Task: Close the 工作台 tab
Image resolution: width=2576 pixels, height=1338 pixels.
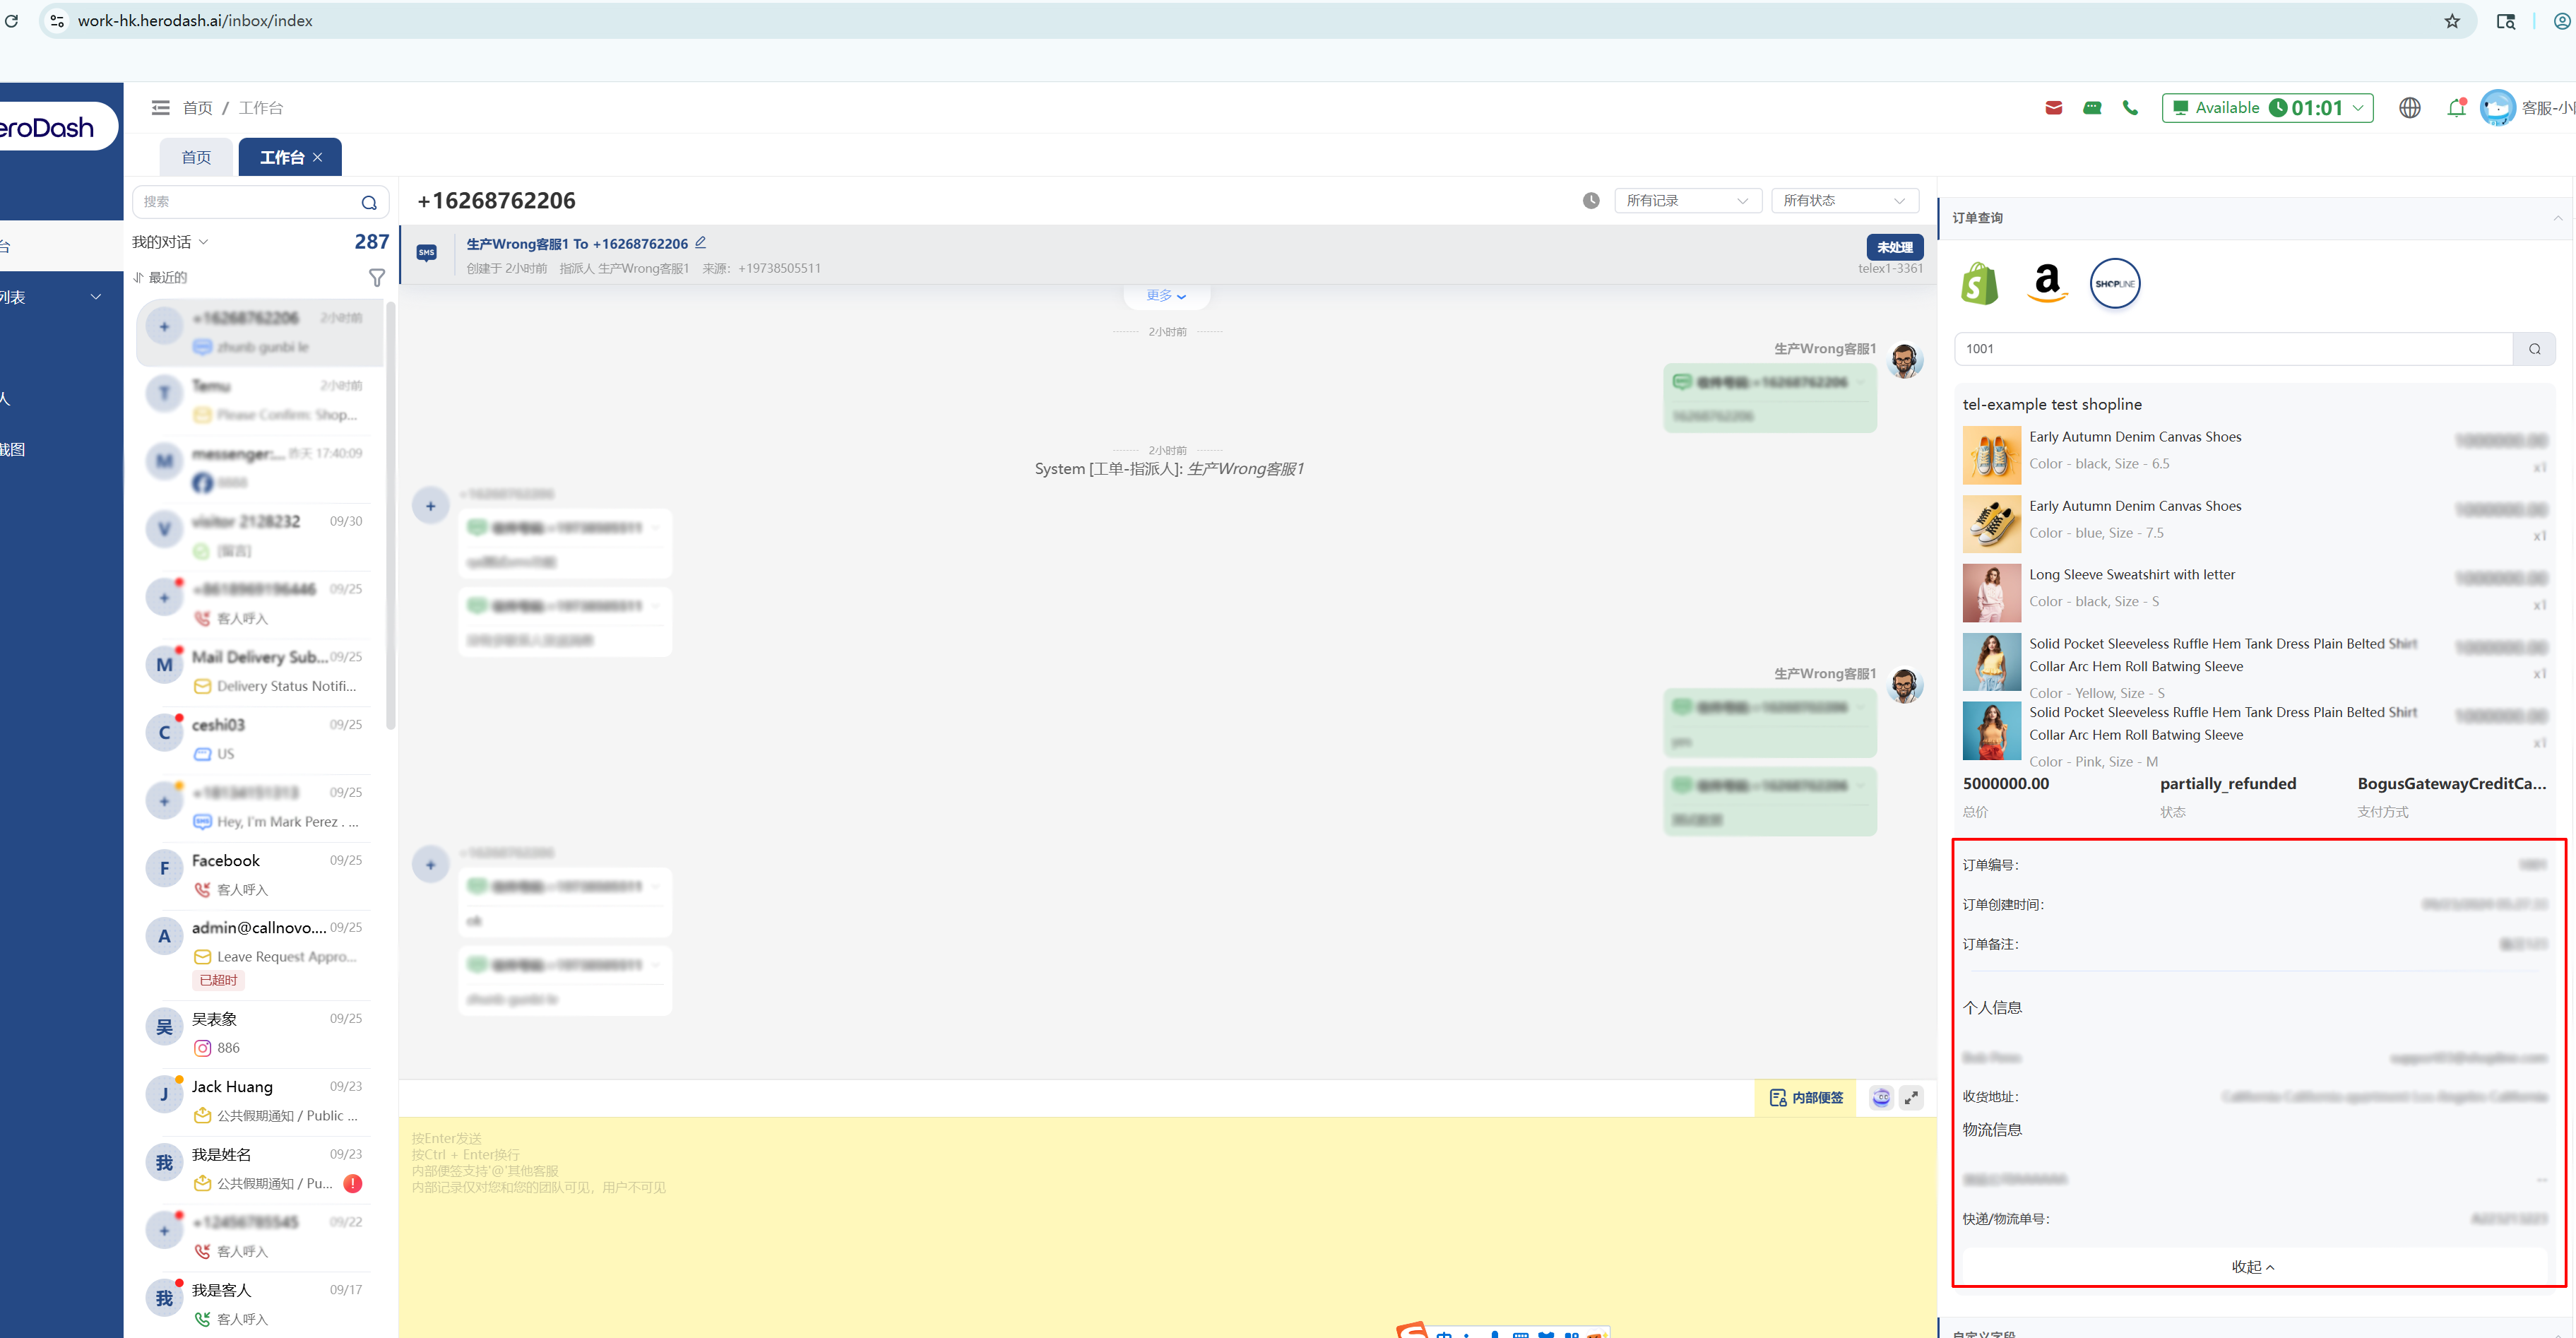Action: pos(318,158)
